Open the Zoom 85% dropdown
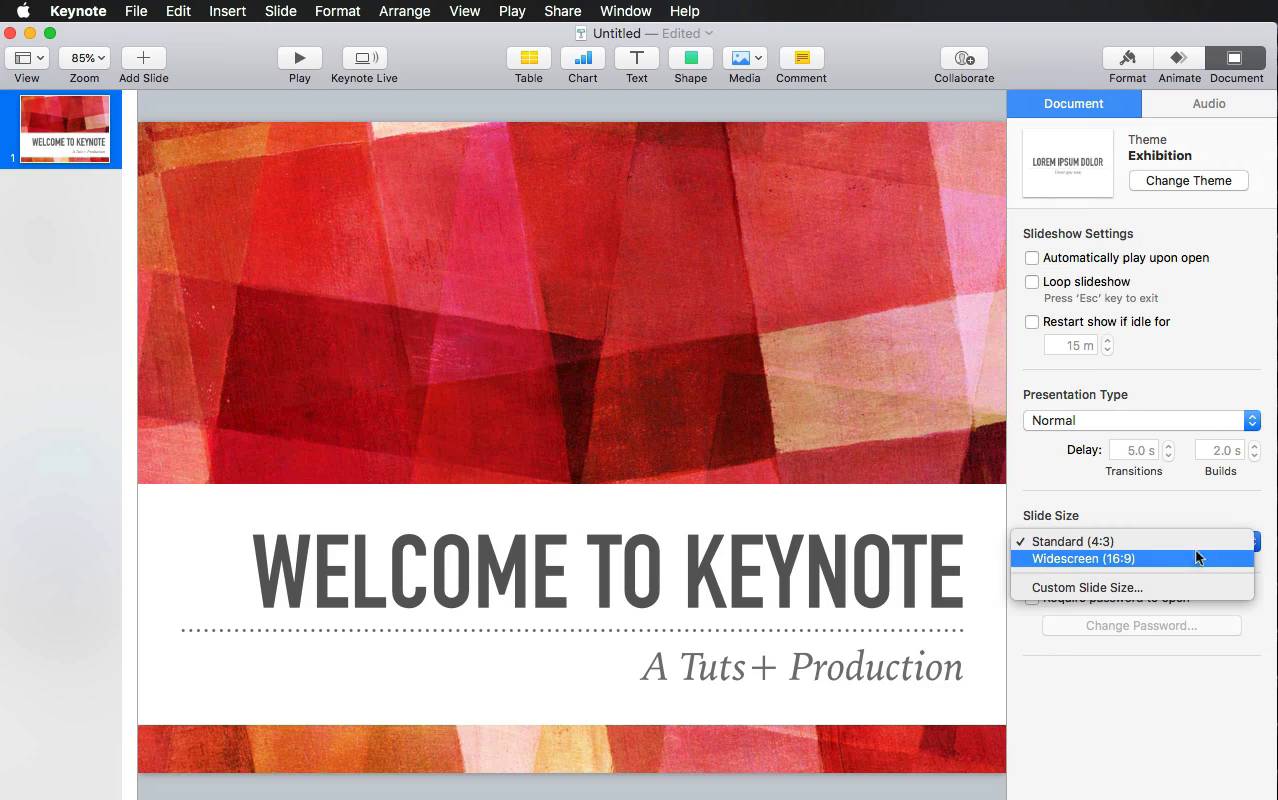Viewport: 1278px width, 800px height. [84, 58]
